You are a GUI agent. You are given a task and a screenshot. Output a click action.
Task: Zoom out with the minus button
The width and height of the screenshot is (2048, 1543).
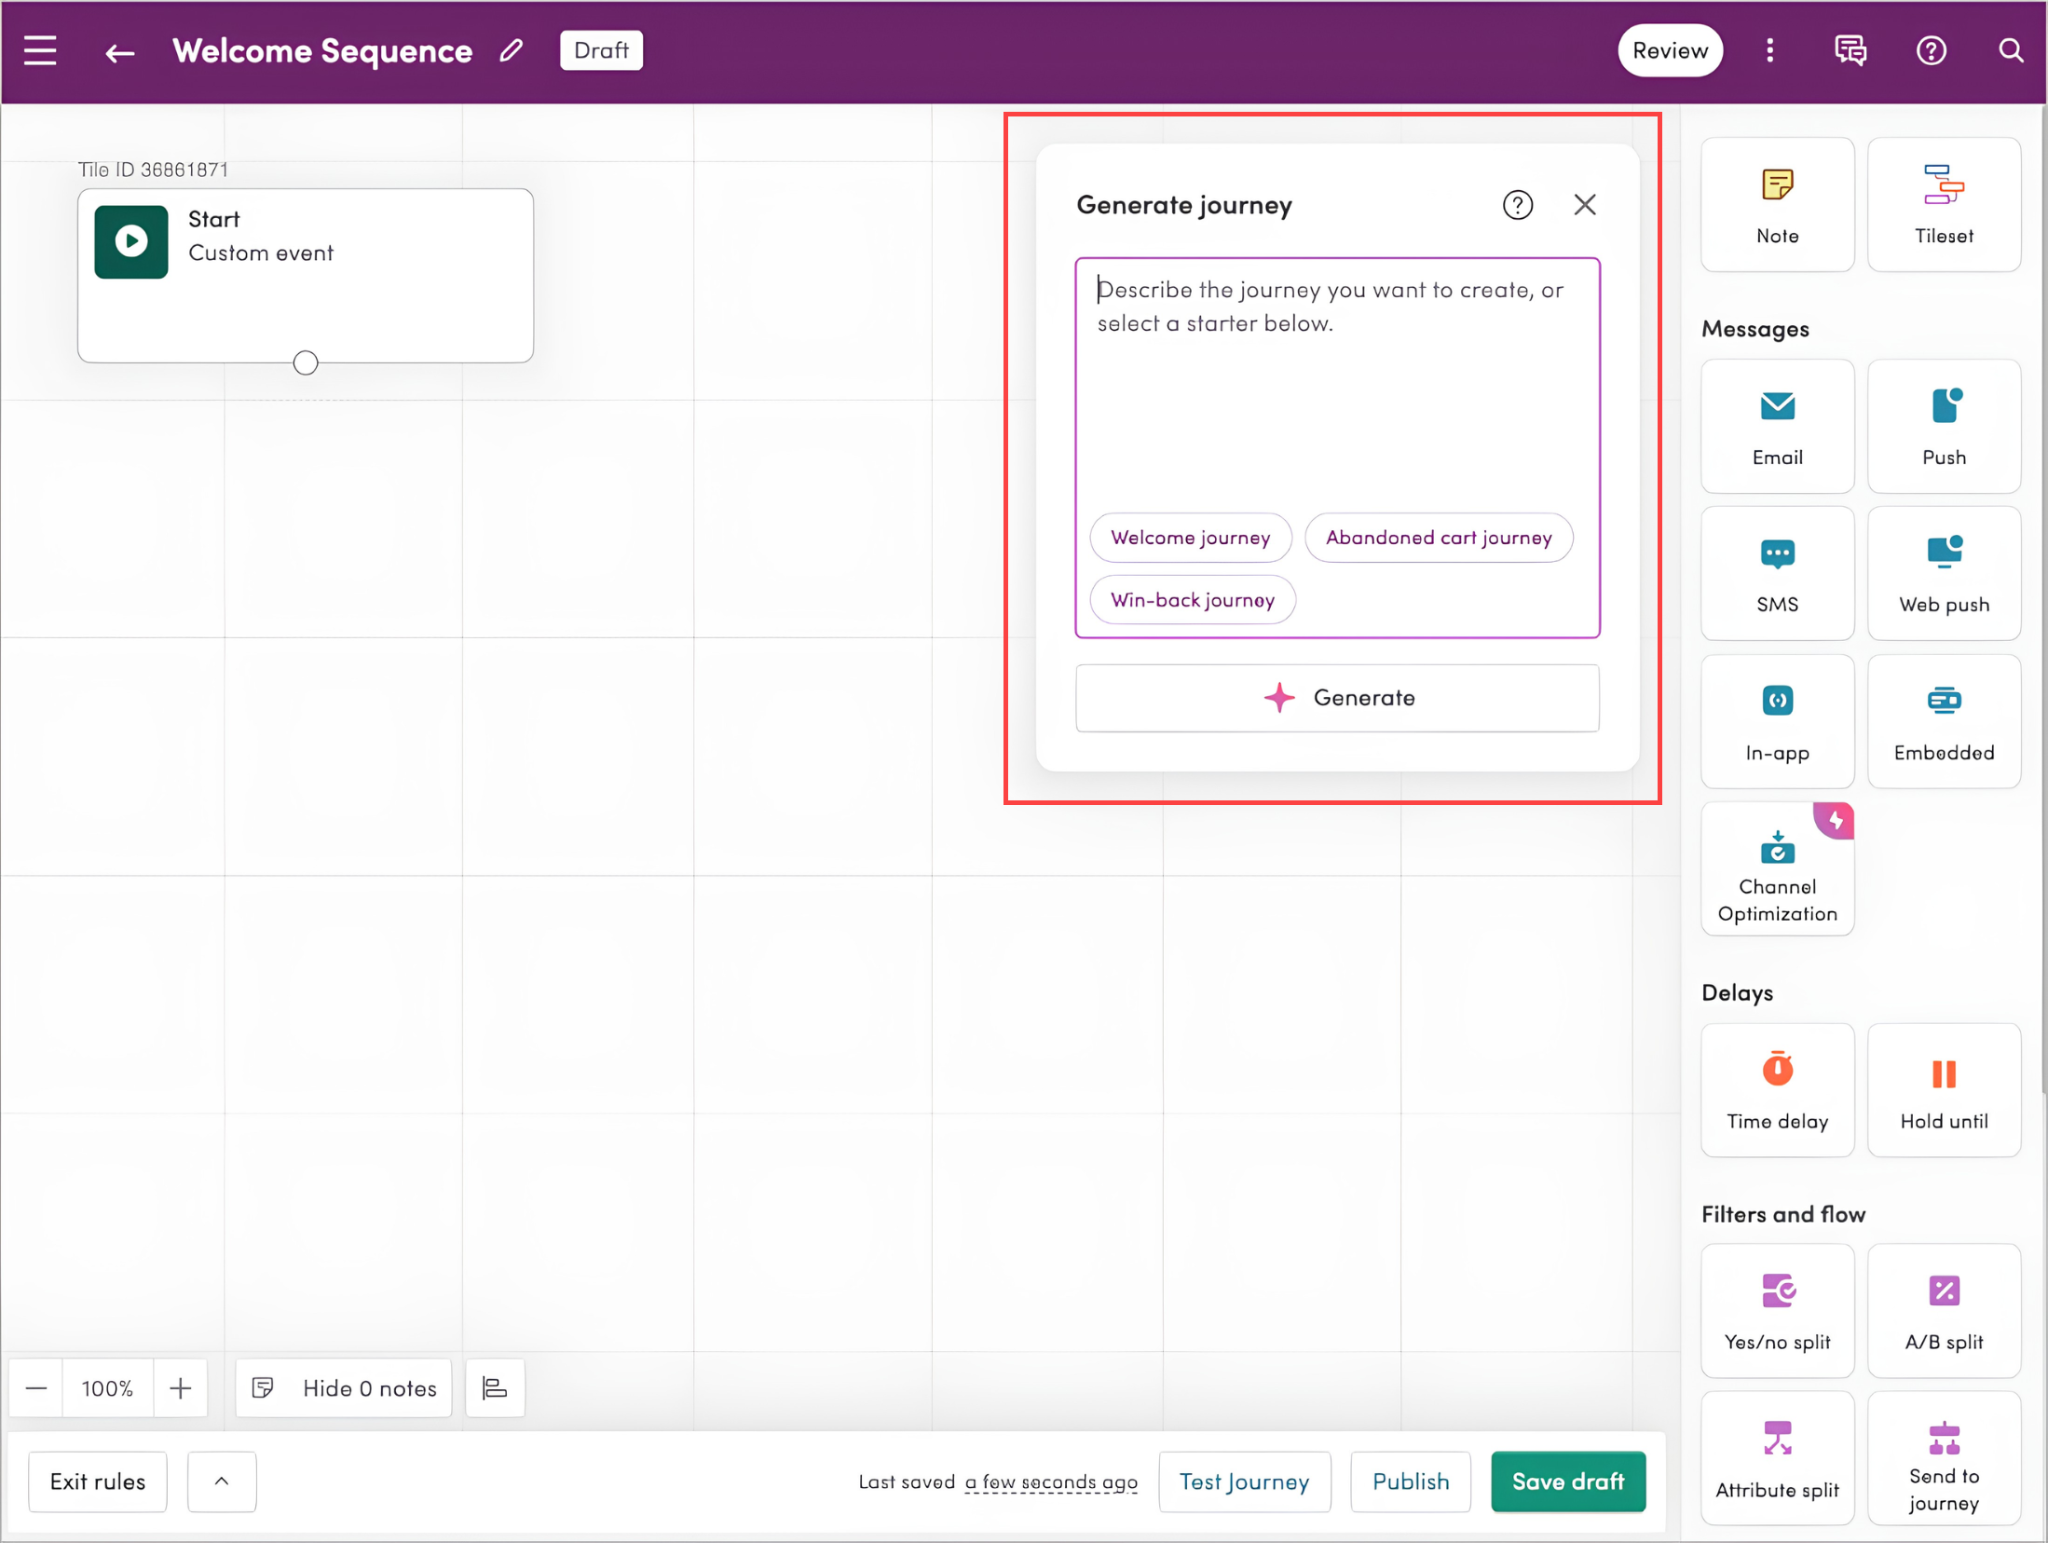pyautogui.click(x=36, y=1388)
